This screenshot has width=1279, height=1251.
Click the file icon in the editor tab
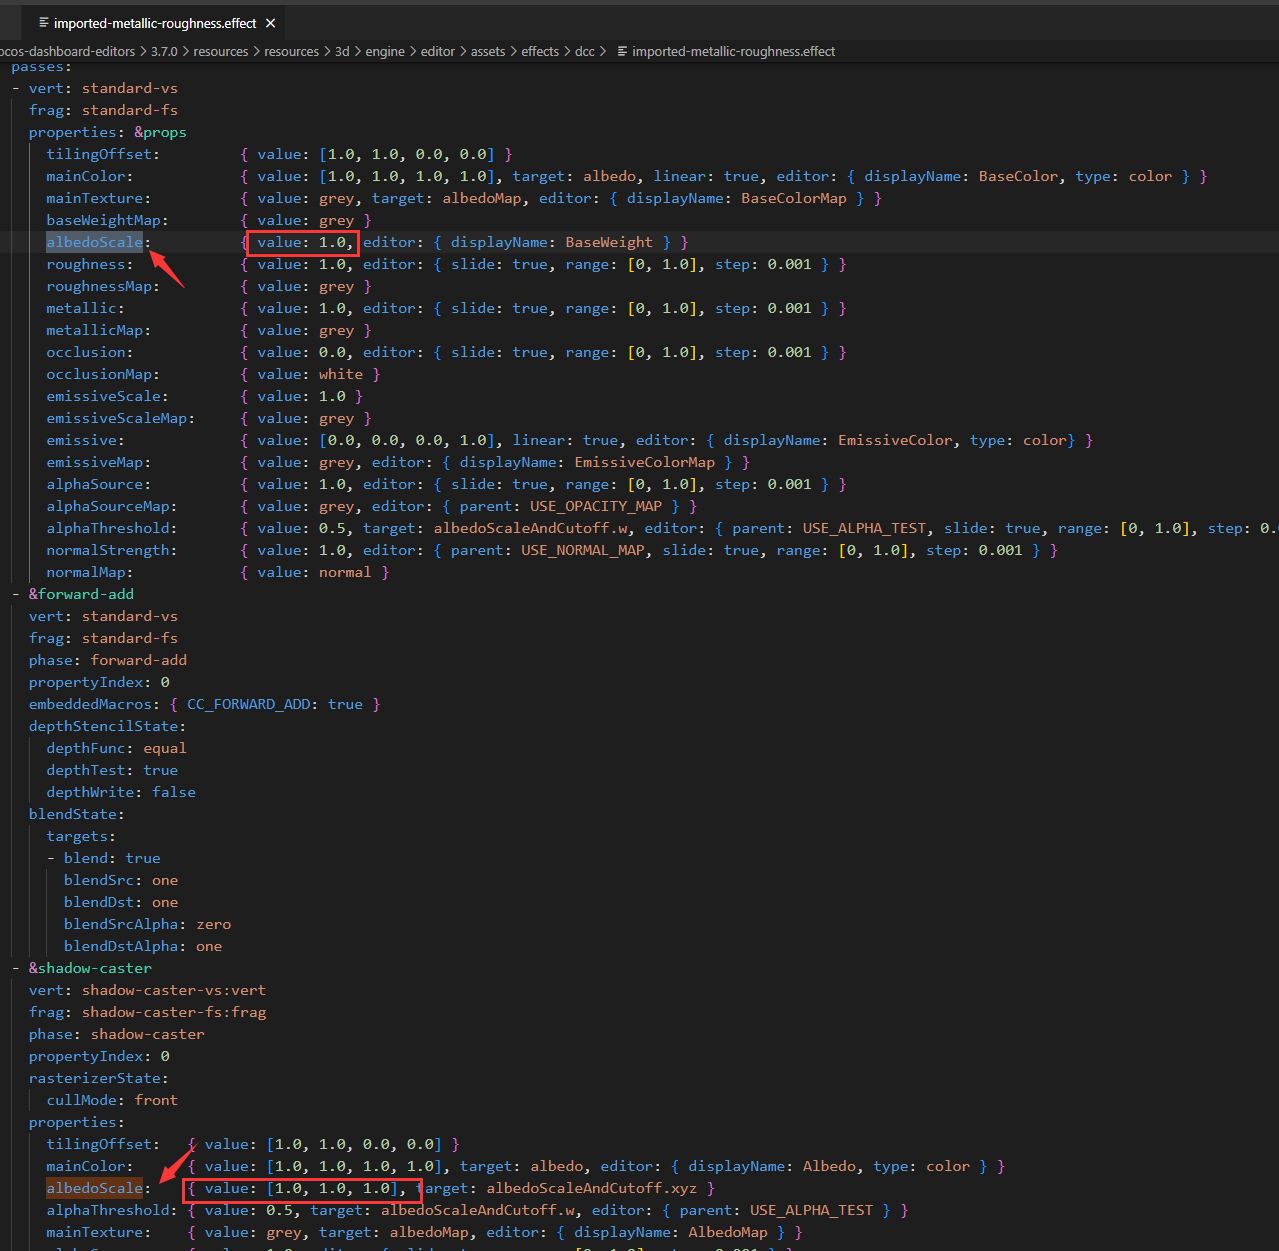44,23
